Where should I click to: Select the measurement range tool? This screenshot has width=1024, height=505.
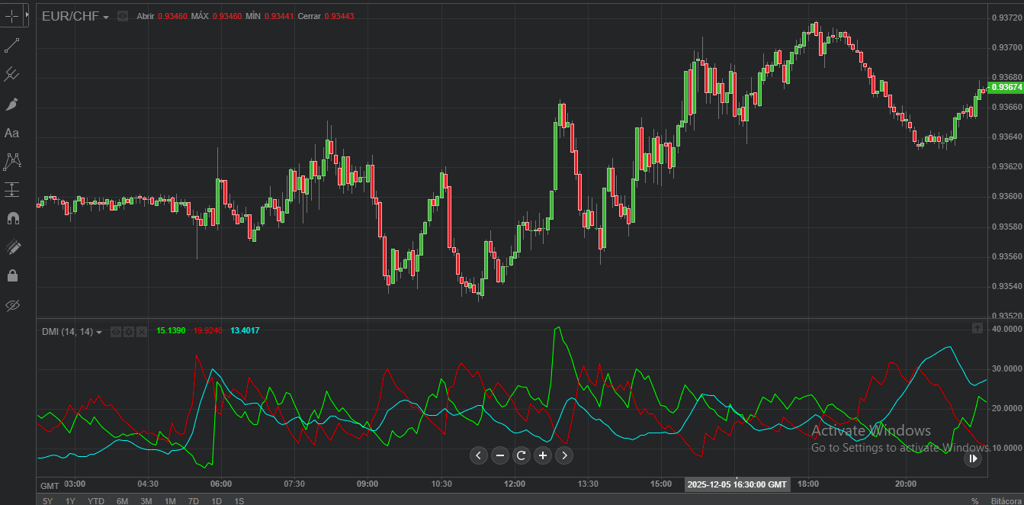pos(12,189)
